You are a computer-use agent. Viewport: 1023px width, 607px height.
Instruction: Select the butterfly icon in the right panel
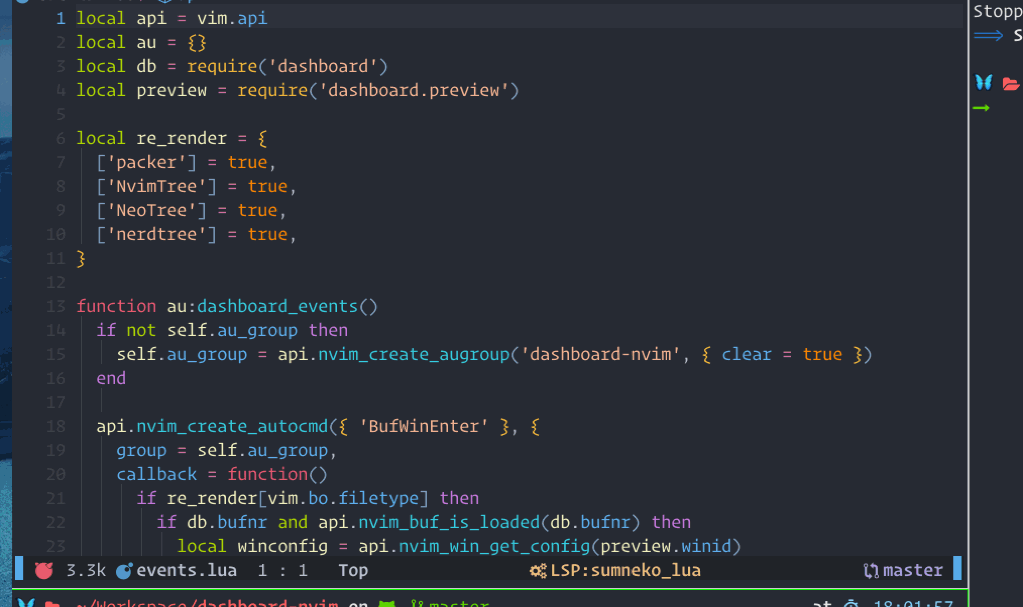(983, 81)
